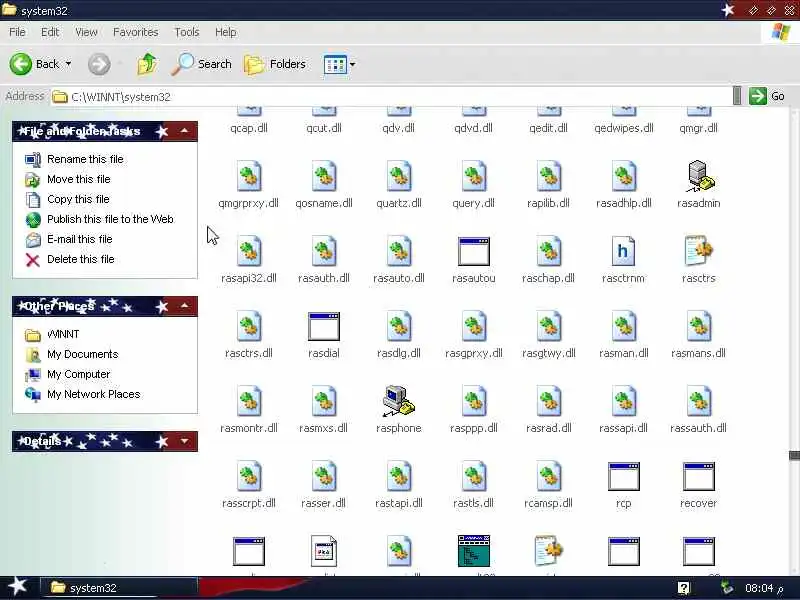Open the address bar dropdown
Viewport: 800px width, 600px height.
coord(737,96)
